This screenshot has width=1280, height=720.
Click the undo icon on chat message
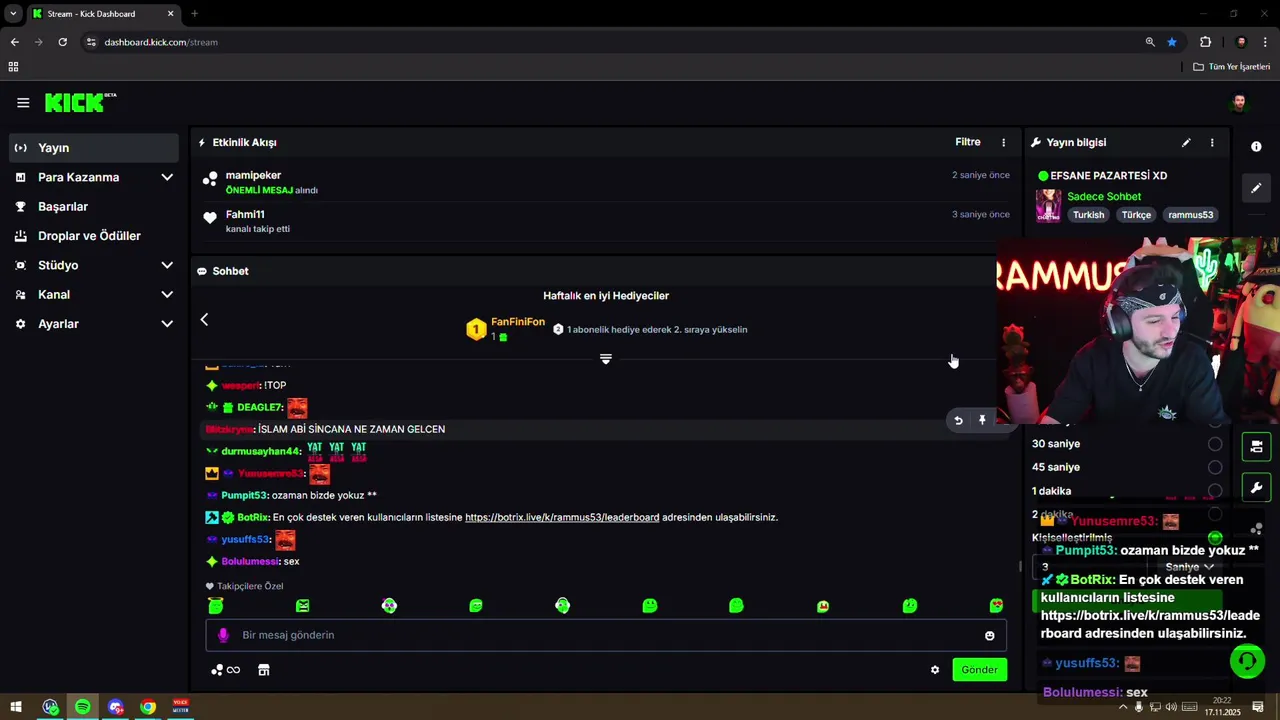(958, 421)
